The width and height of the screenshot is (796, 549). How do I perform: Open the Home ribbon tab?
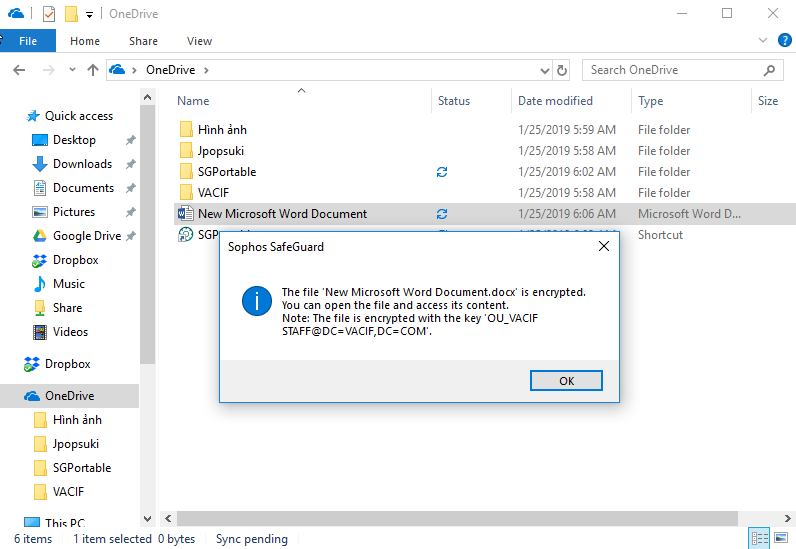[x=85, y=41]
